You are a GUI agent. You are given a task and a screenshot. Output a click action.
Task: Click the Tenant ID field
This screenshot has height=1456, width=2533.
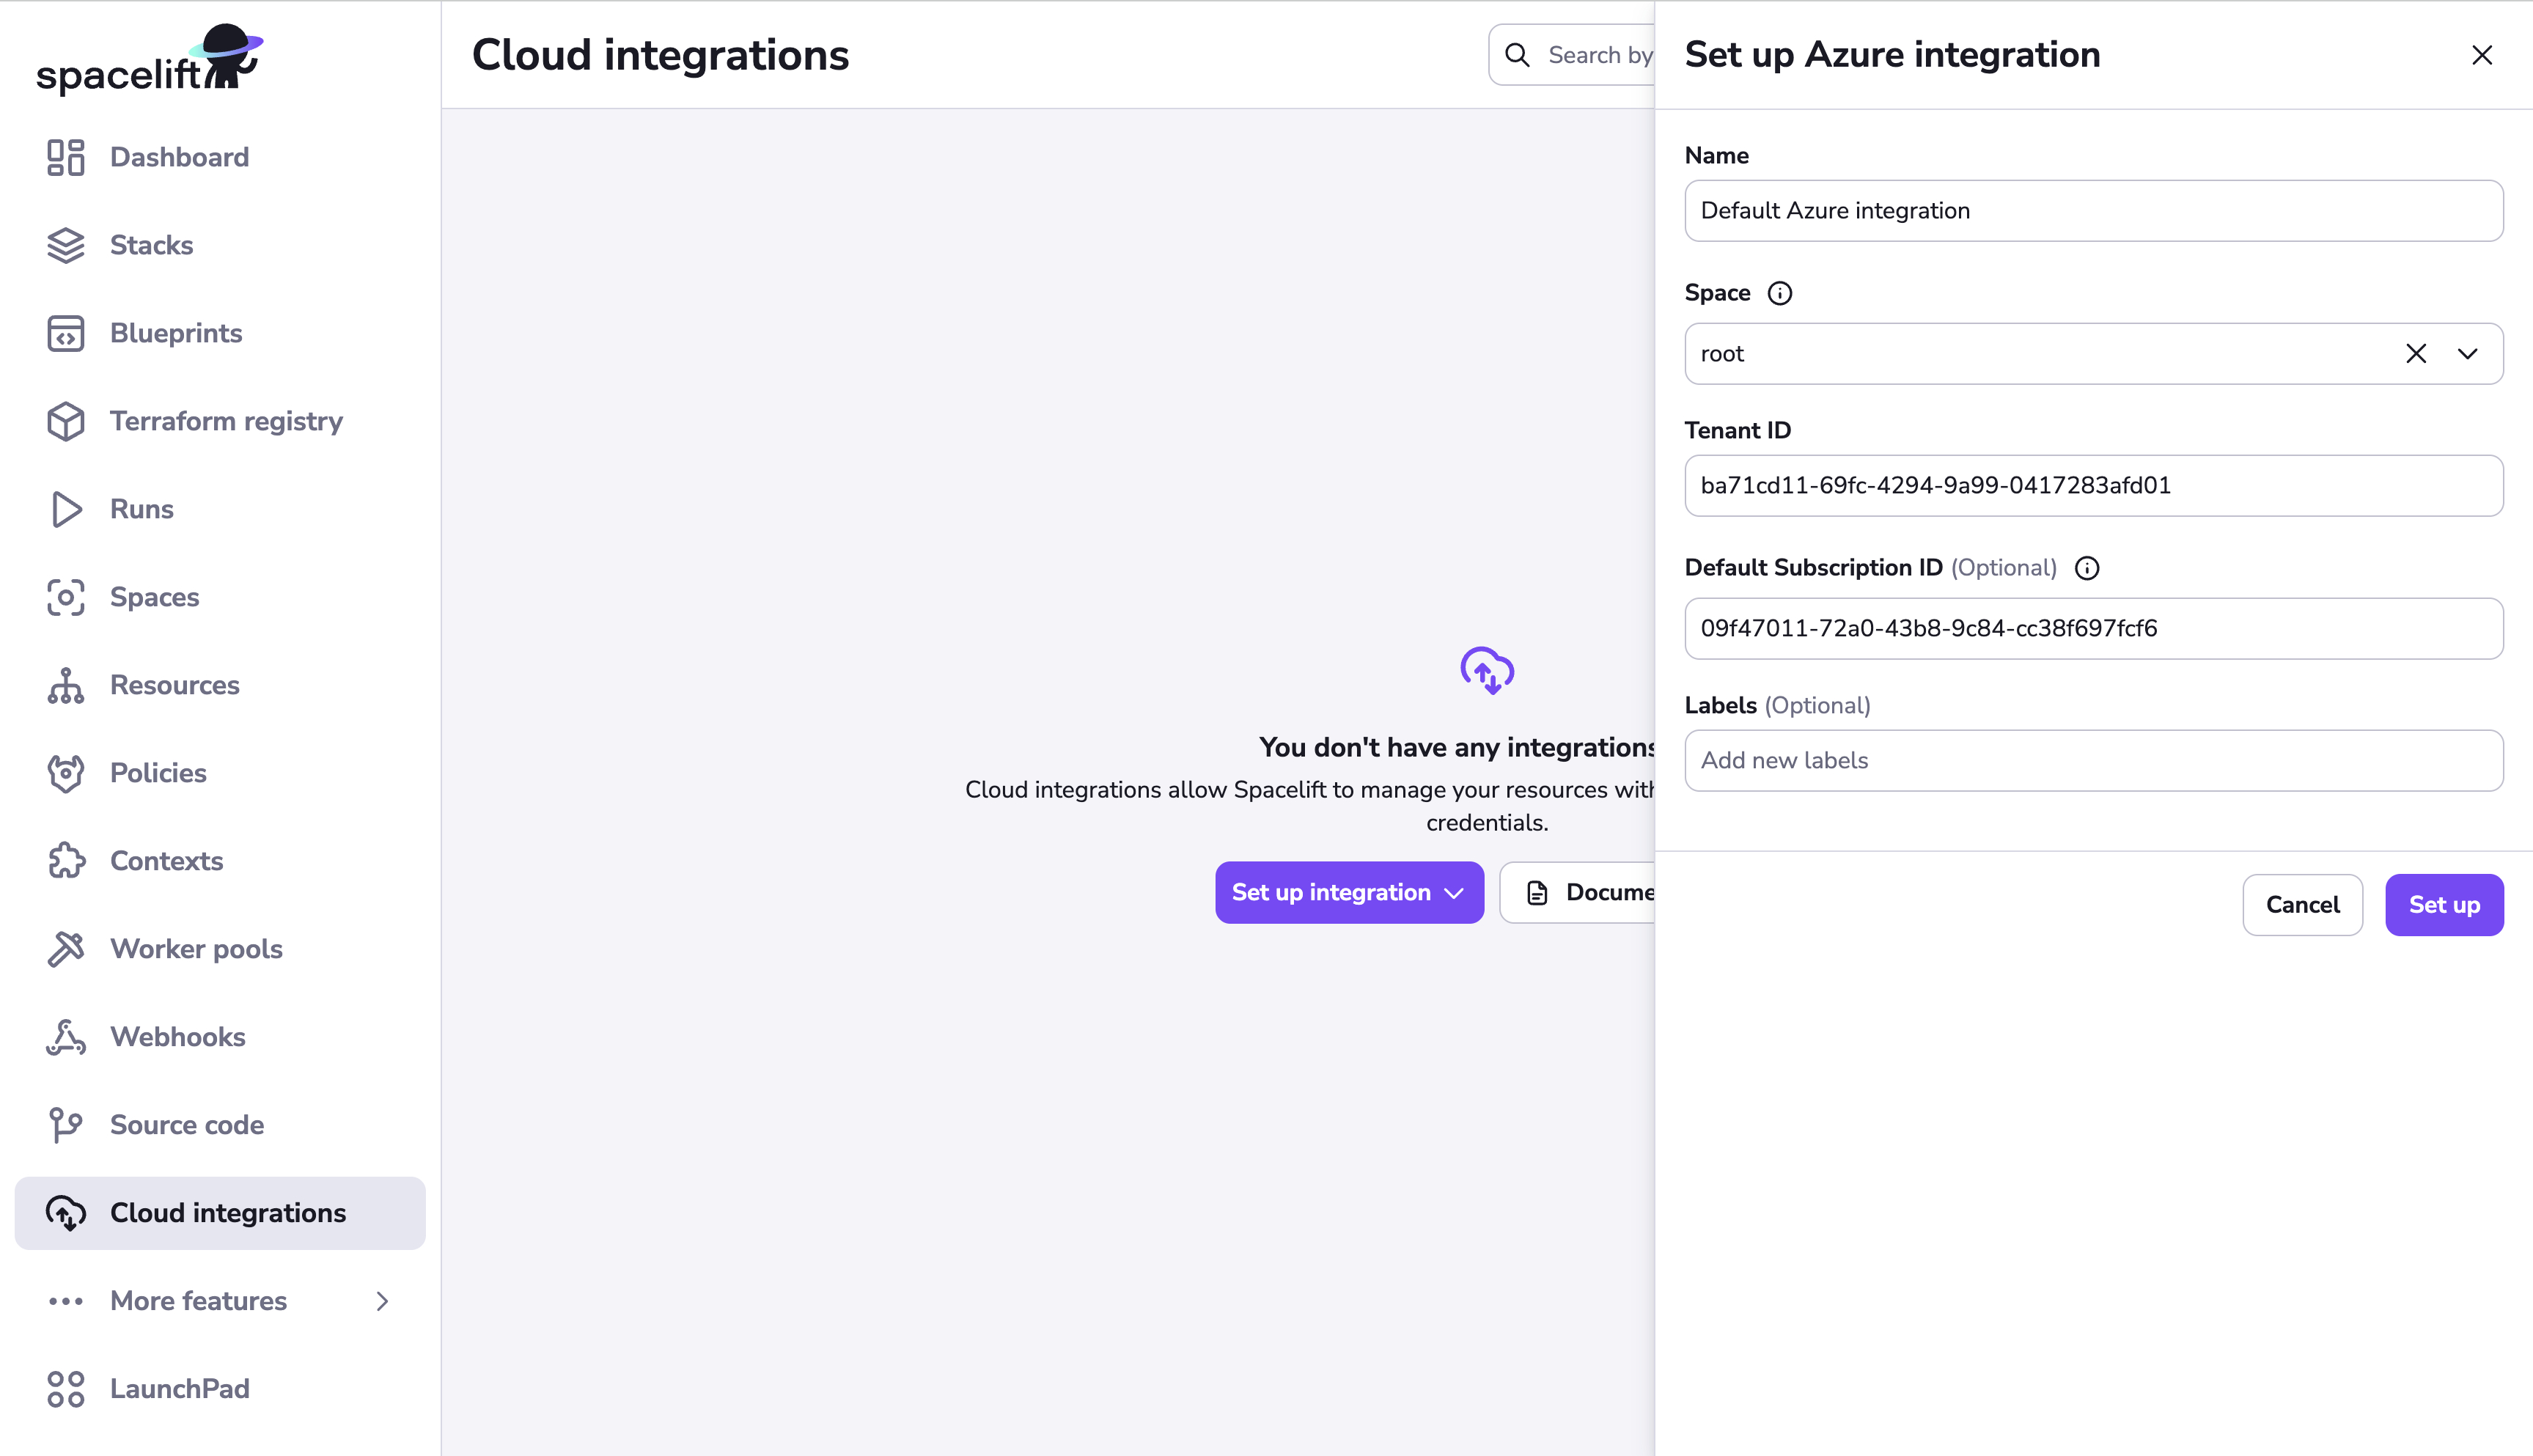point(2094,486)
